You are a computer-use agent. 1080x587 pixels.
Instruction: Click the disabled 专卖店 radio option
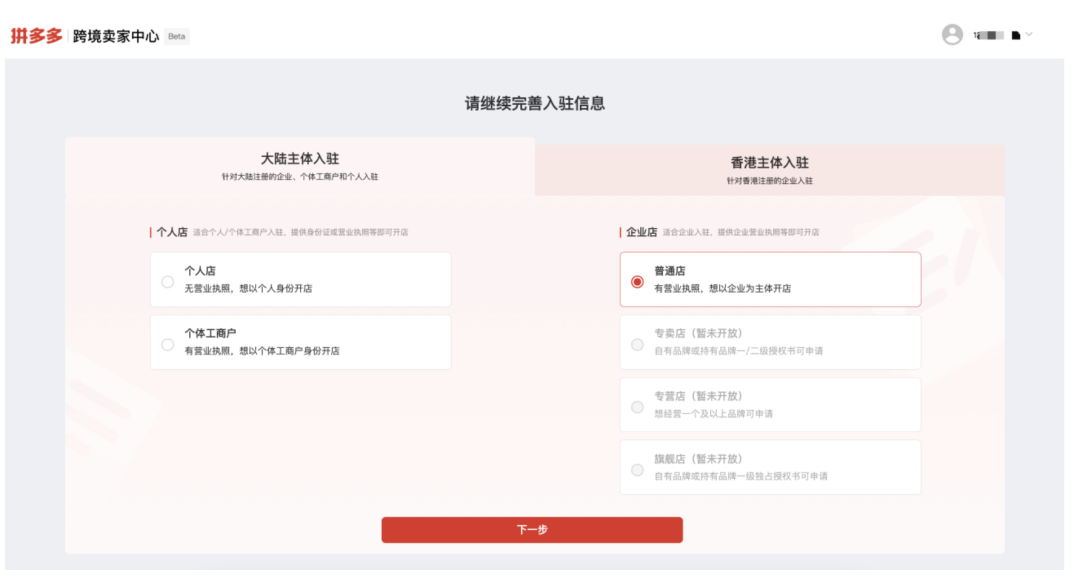[637, 344]
